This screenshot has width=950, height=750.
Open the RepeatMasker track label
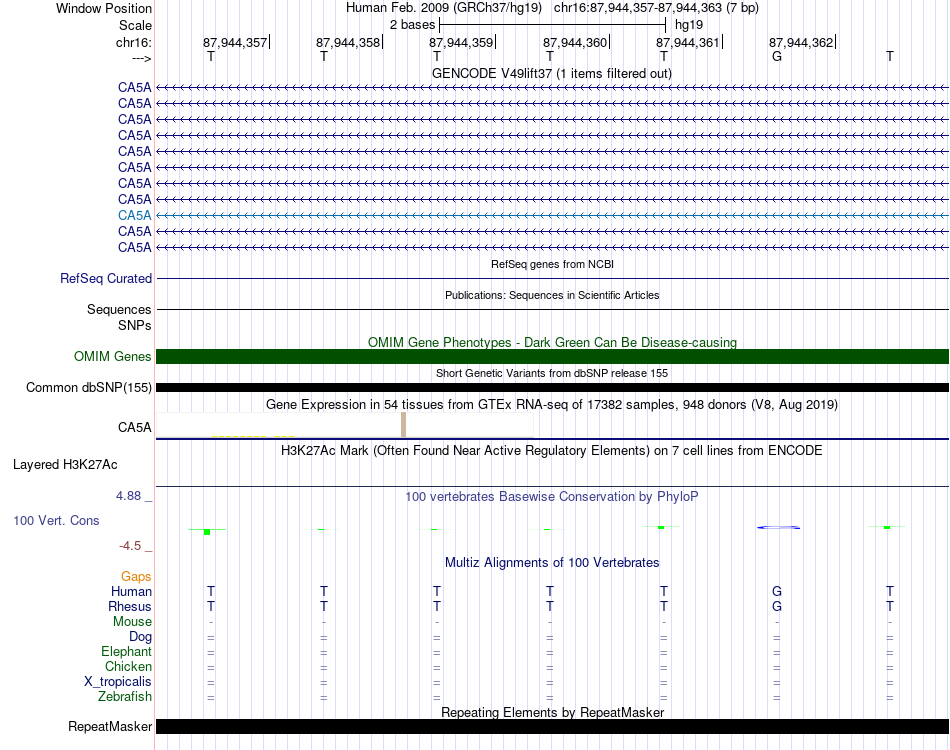110,726
